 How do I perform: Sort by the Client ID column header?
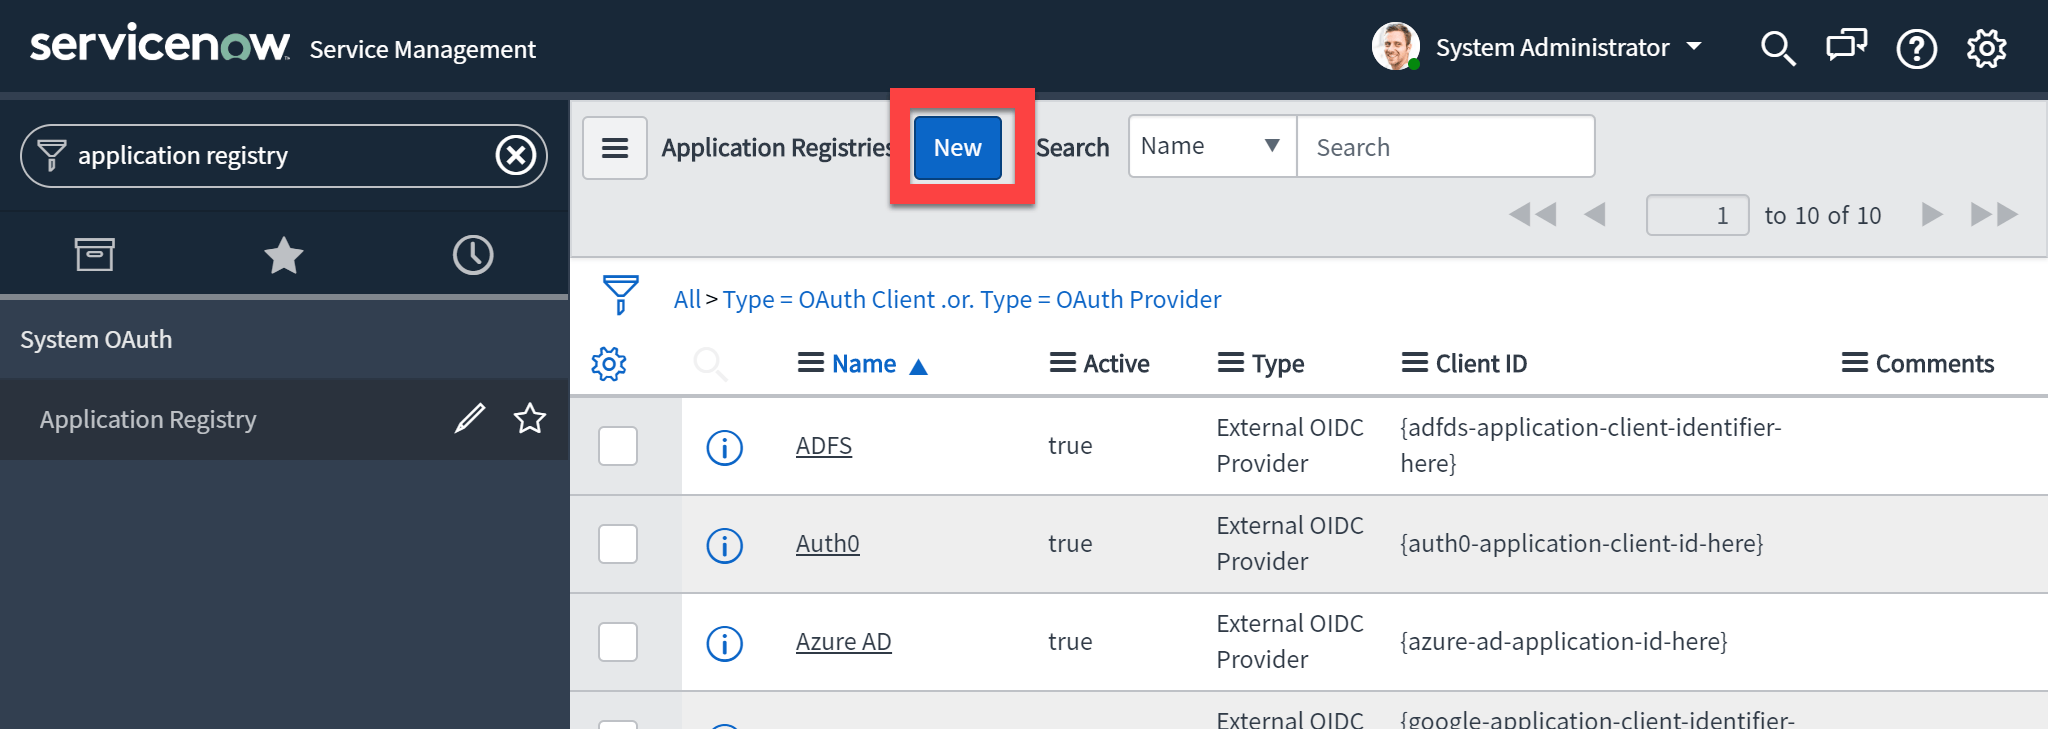pyautogui.click(x=1481, y=364)
